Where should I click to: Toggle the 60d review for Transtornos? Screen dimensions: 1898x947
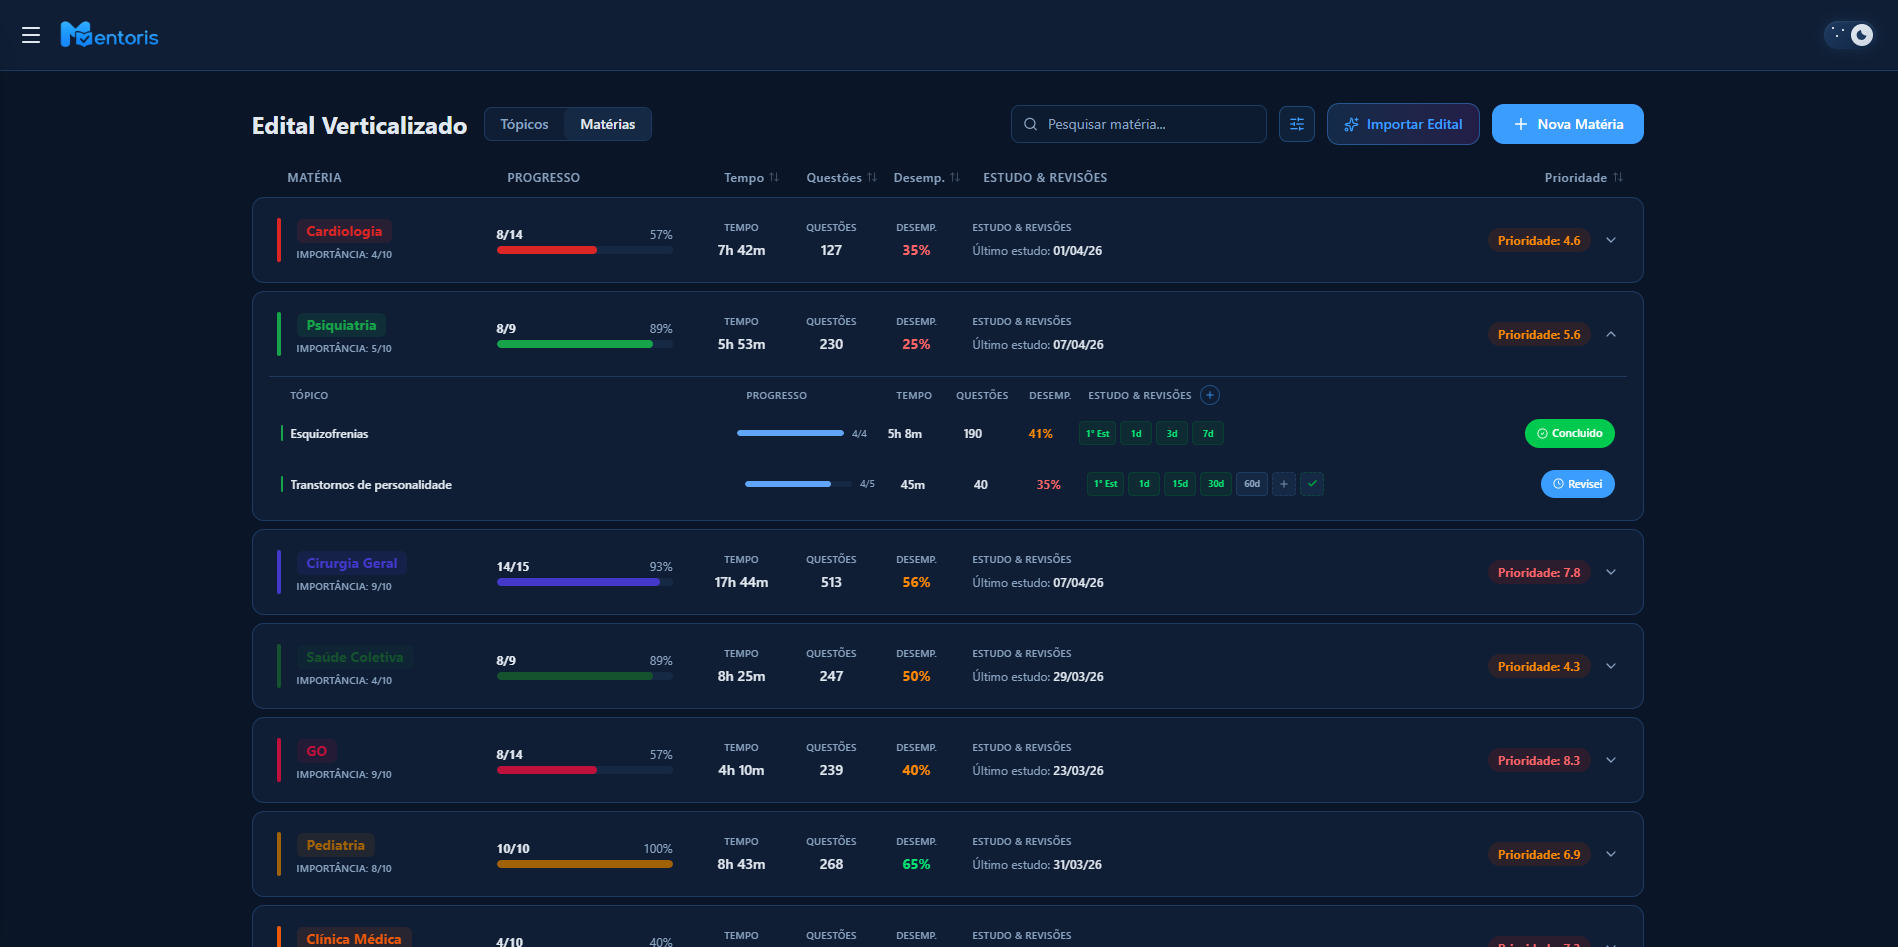pyautogui.click(x=1251, y=484)
